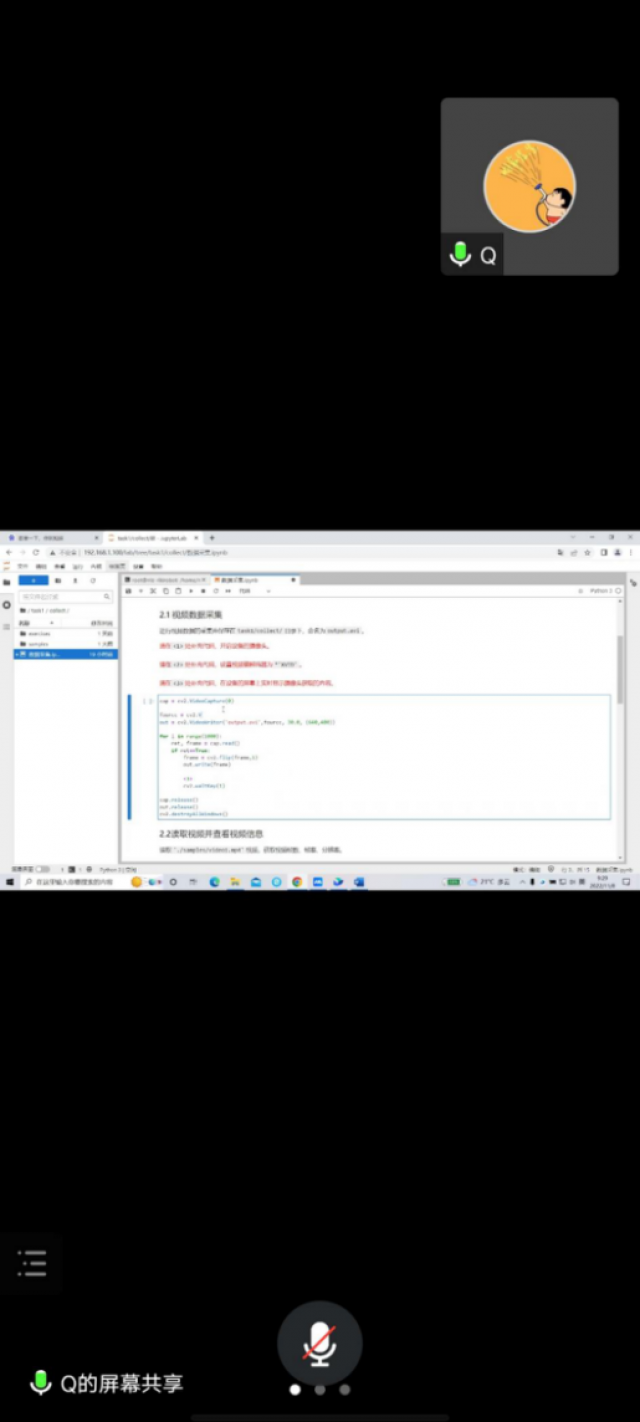Unmute the microphone button
The height and width of the screenshot is (1422, 640).
point(320,1342)
